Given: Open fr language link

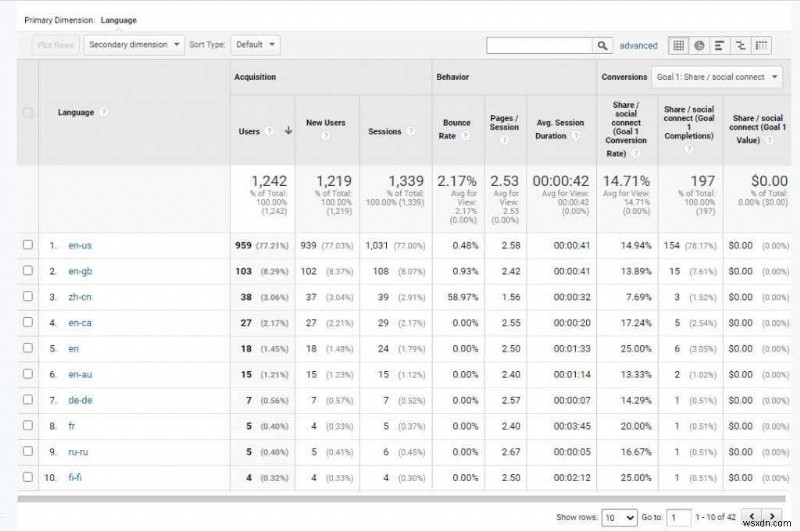Looking at the screenshot, I should (71, 426).
